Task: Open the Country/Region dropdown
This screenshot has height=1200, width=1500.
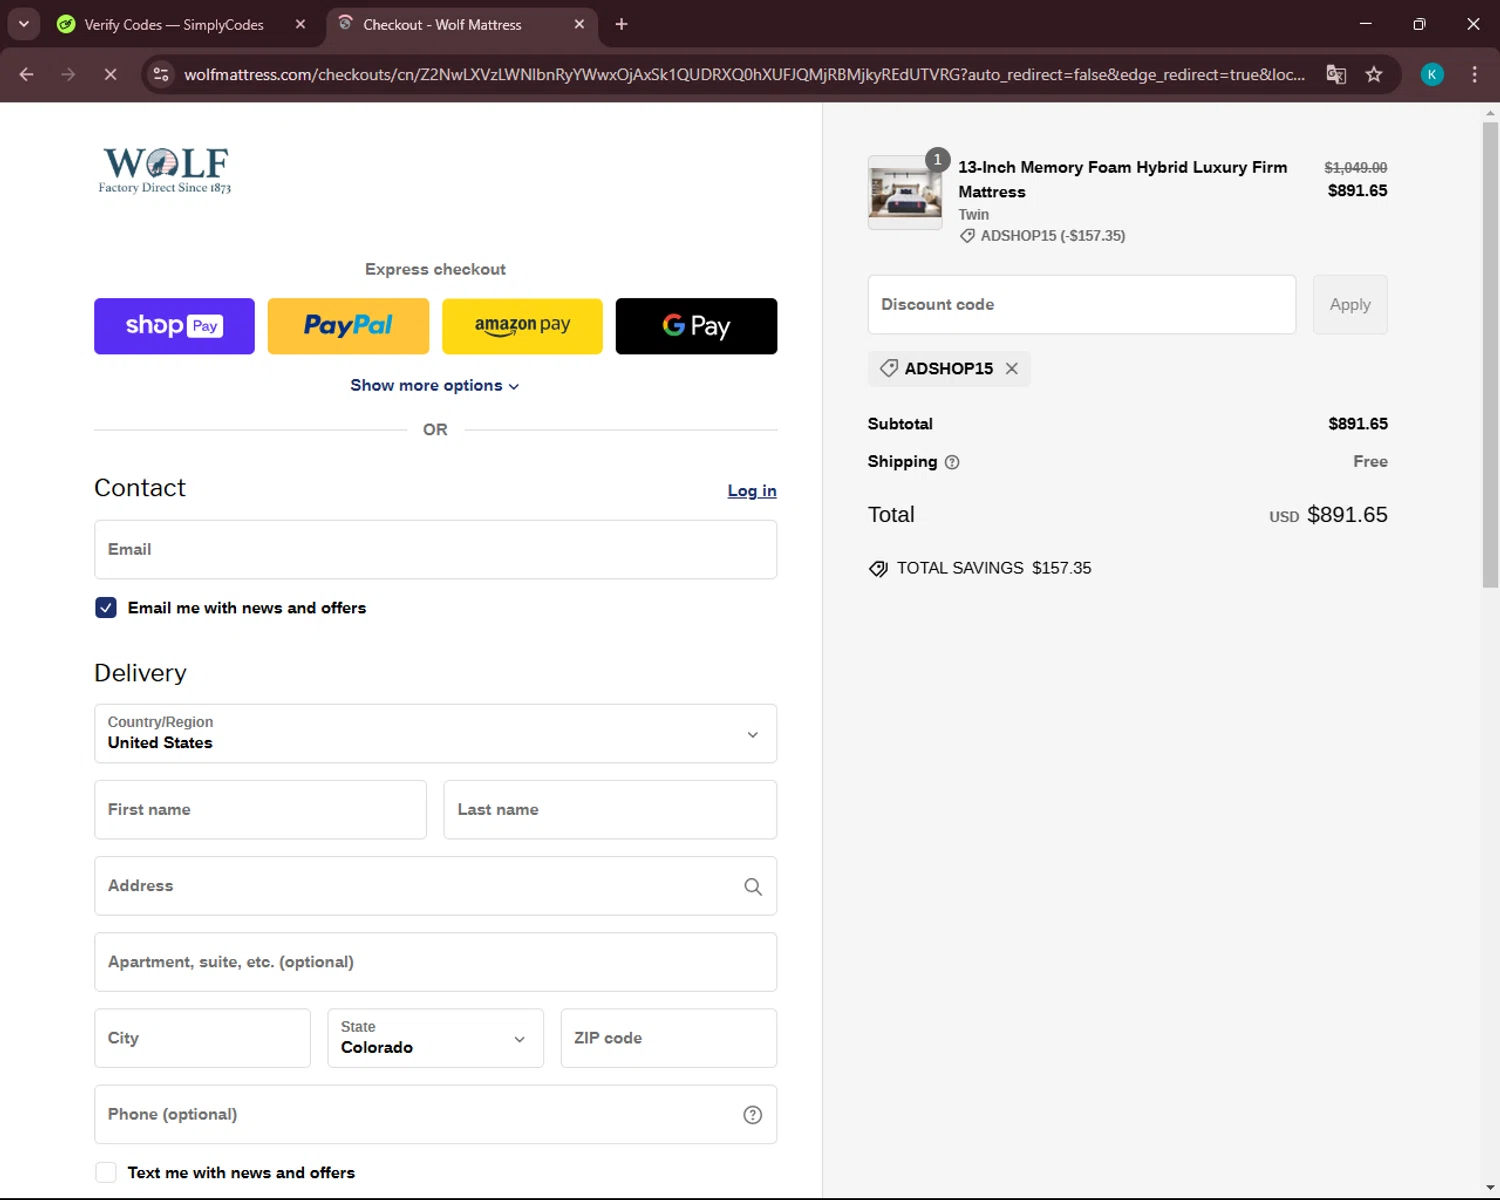Action: tap(435, 733)
